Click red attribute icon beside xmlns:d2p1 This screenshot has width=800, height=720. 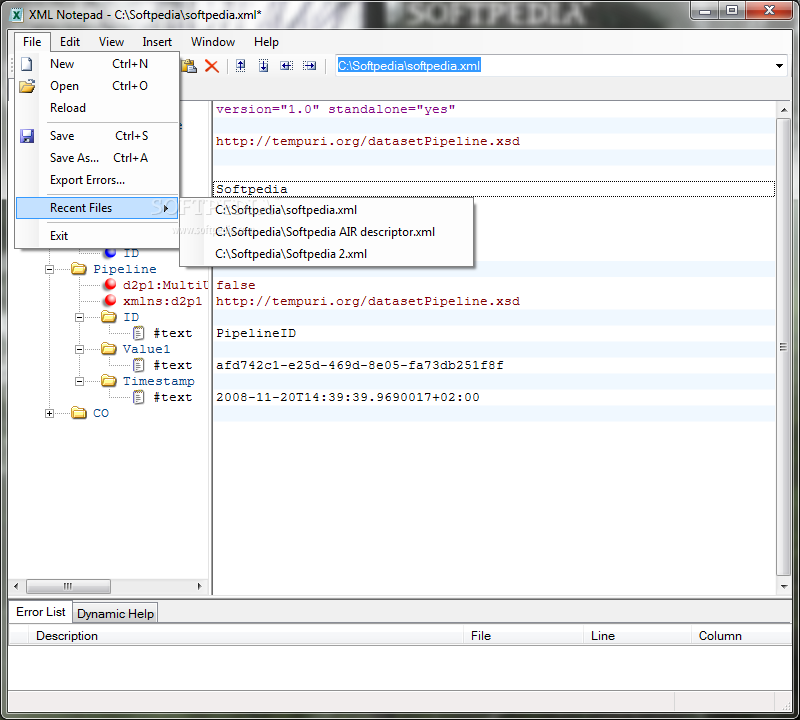tap(110, 301)
